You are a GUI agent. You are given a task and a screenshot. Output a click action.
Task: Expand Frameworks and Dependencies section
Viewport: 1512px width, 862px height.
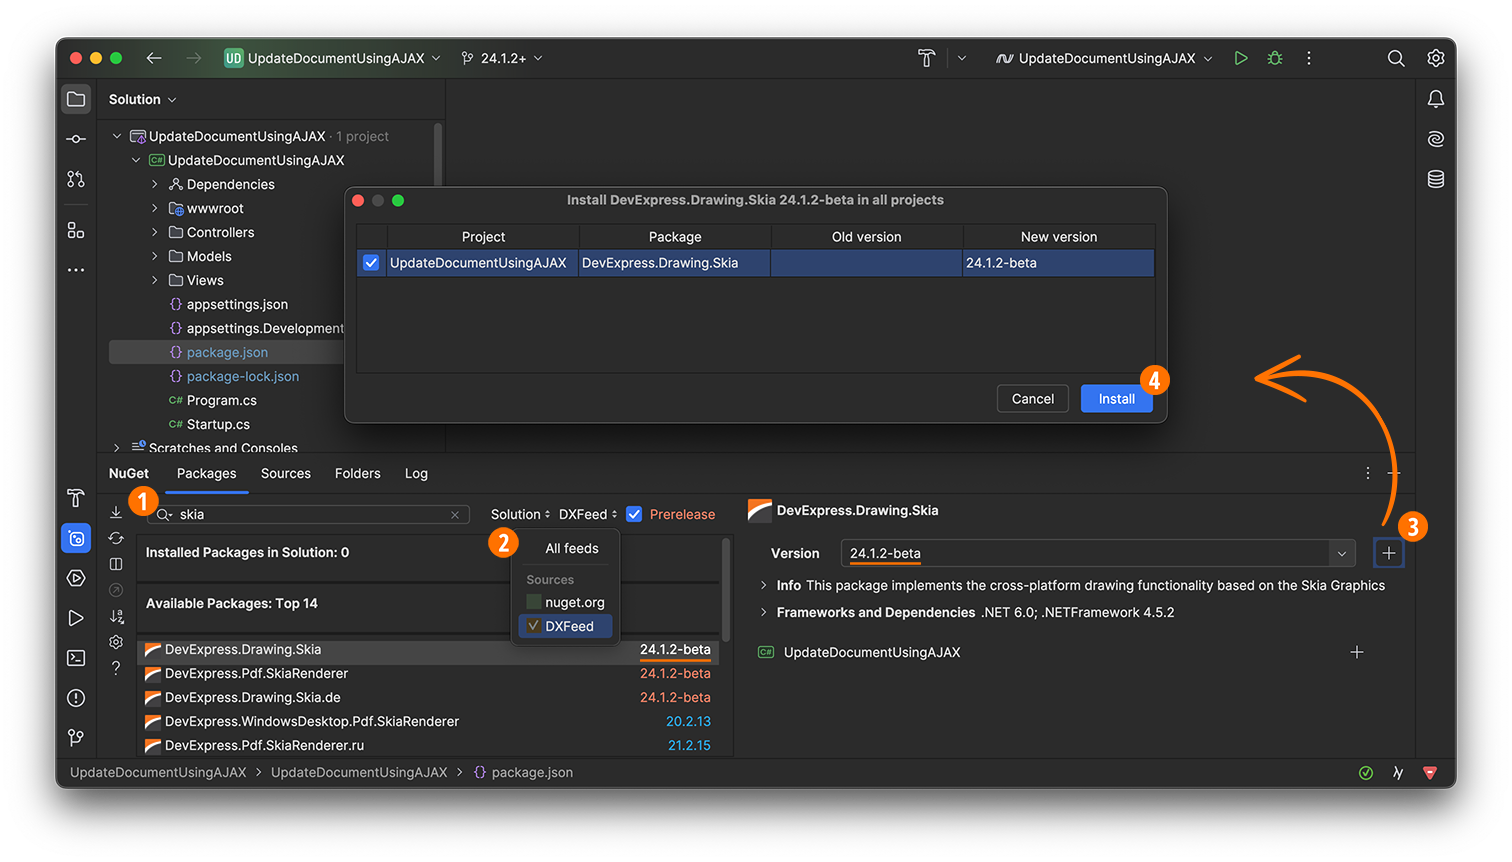pyautogui.click(x=764, y=612)
